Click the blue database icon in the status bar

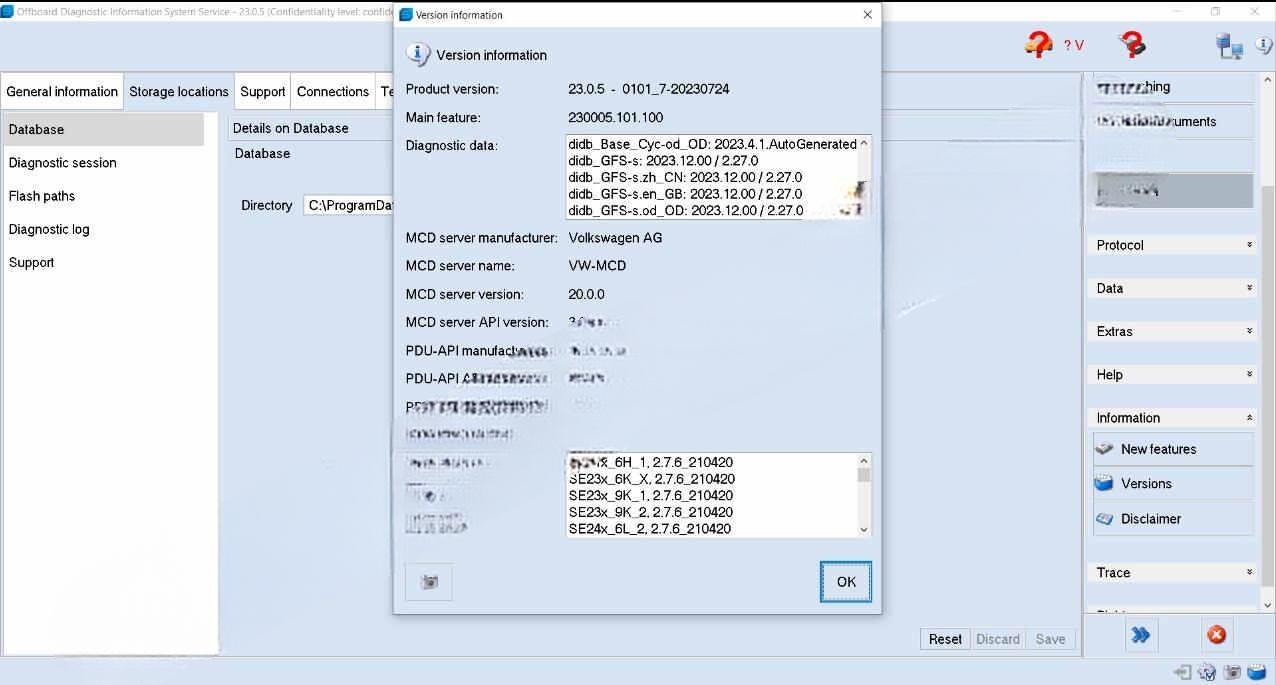pos(1257,673)
